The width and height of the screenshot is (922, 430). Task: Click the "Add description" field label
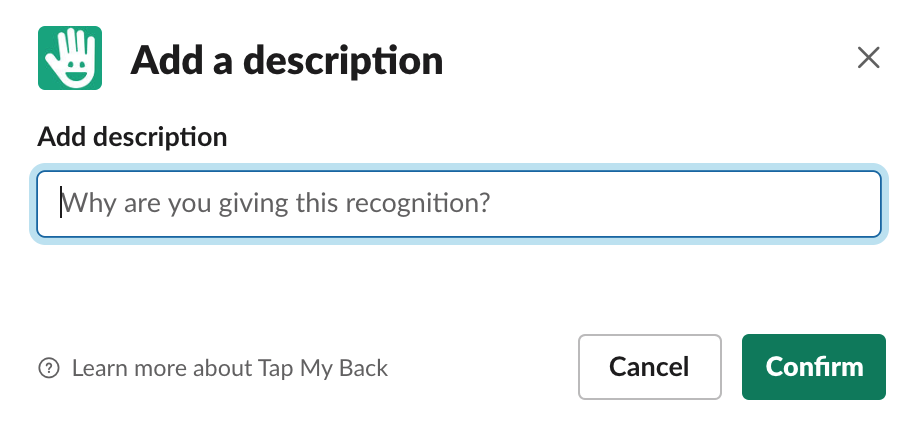[x=132, y=137]
